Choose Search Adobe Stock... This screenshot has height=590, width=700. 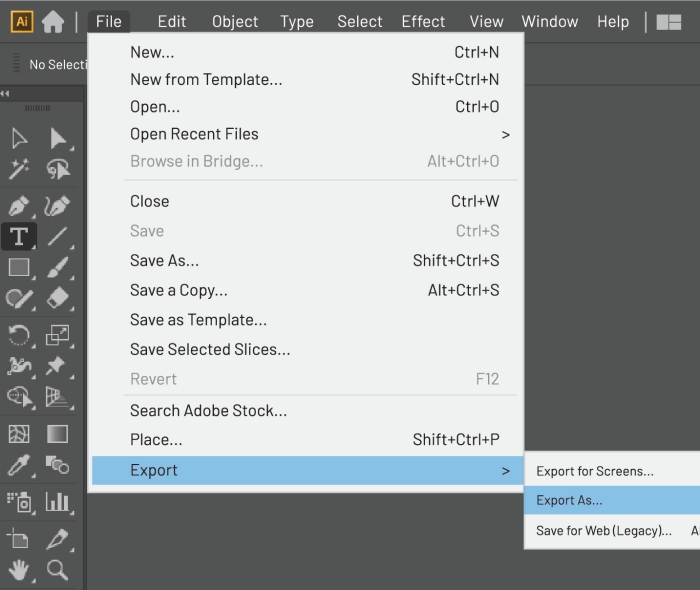point(306,411)
